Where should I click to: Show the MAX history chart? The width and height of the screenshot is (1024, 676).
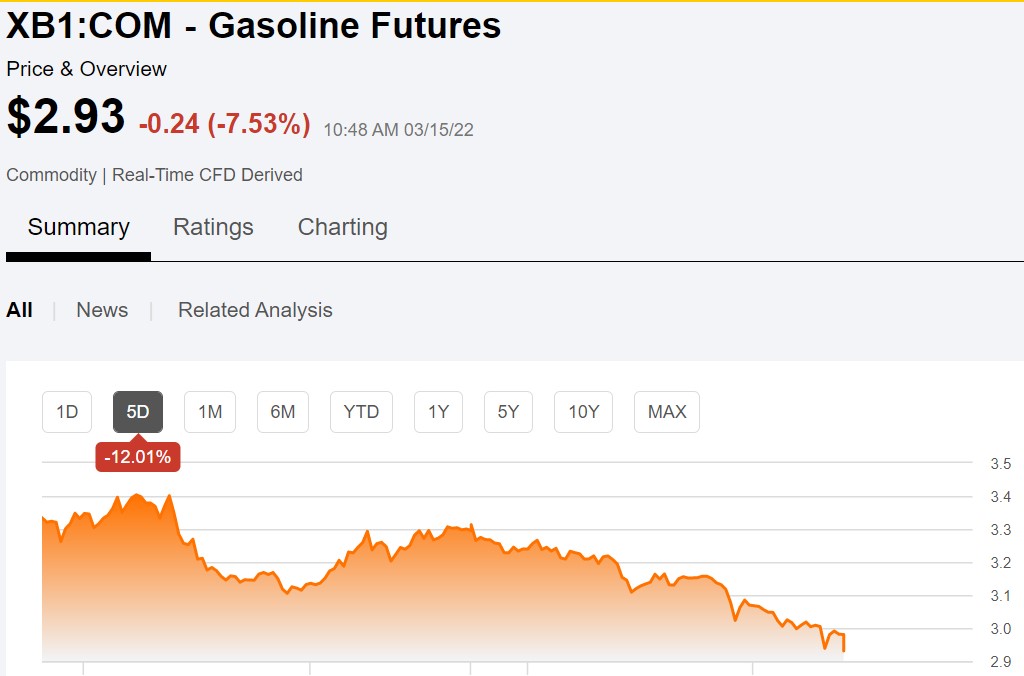coord(667,412)
